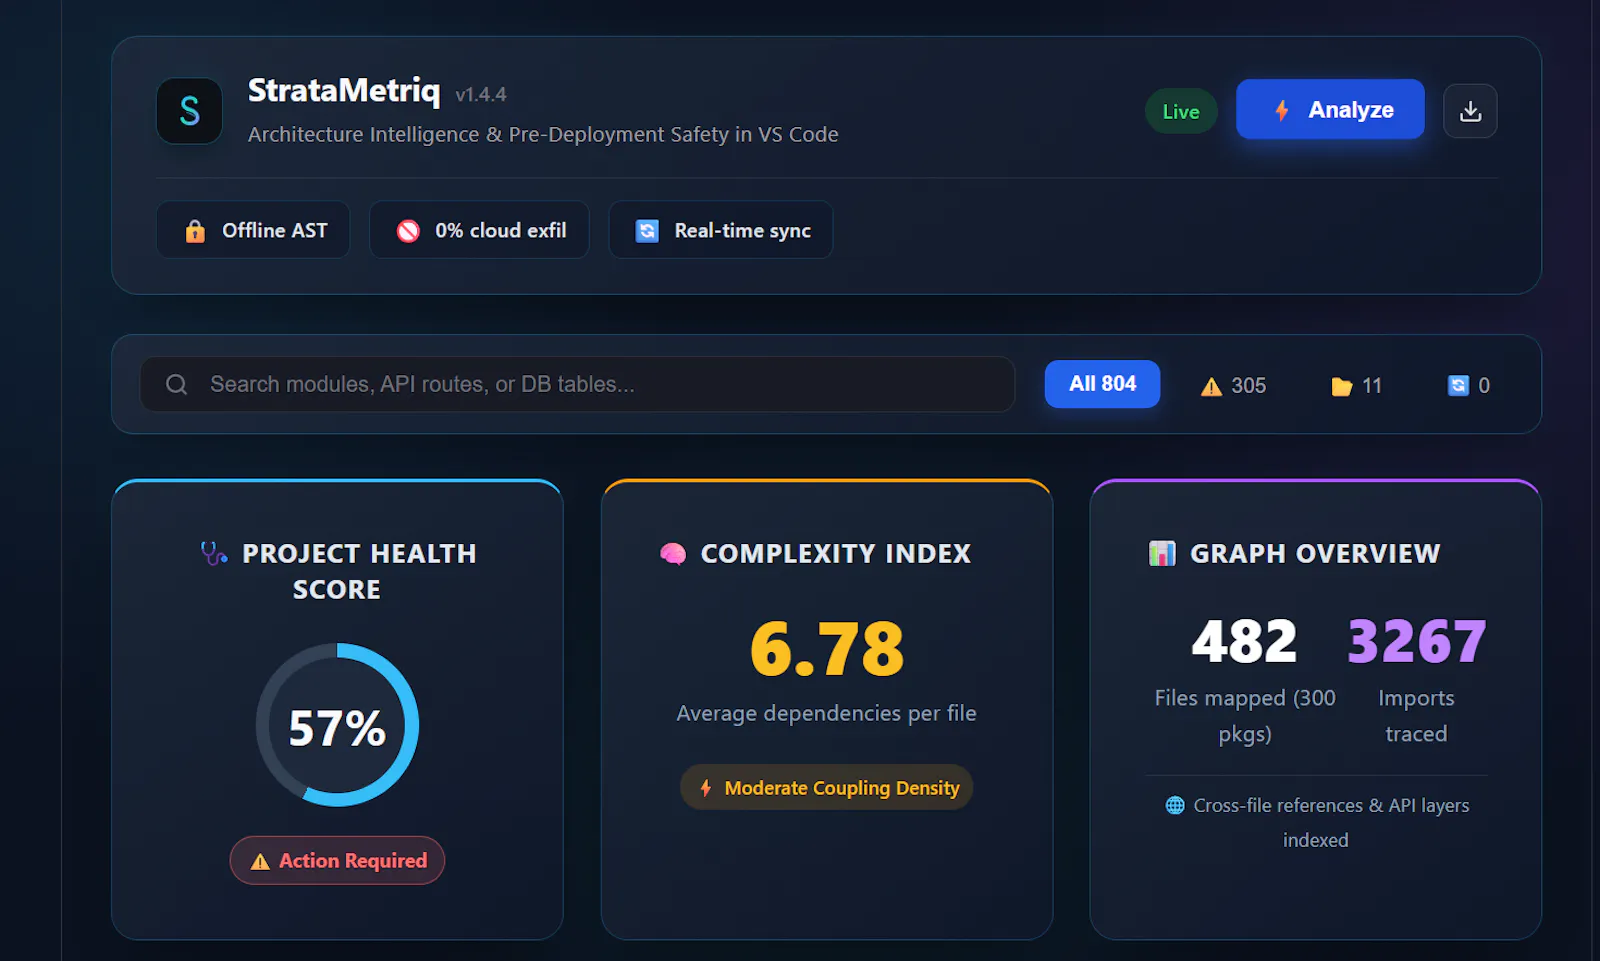This screenshot has width=1600, height=961.
Task: Select the sync 0 filter tab
Action: click(x=1468, y=385)
